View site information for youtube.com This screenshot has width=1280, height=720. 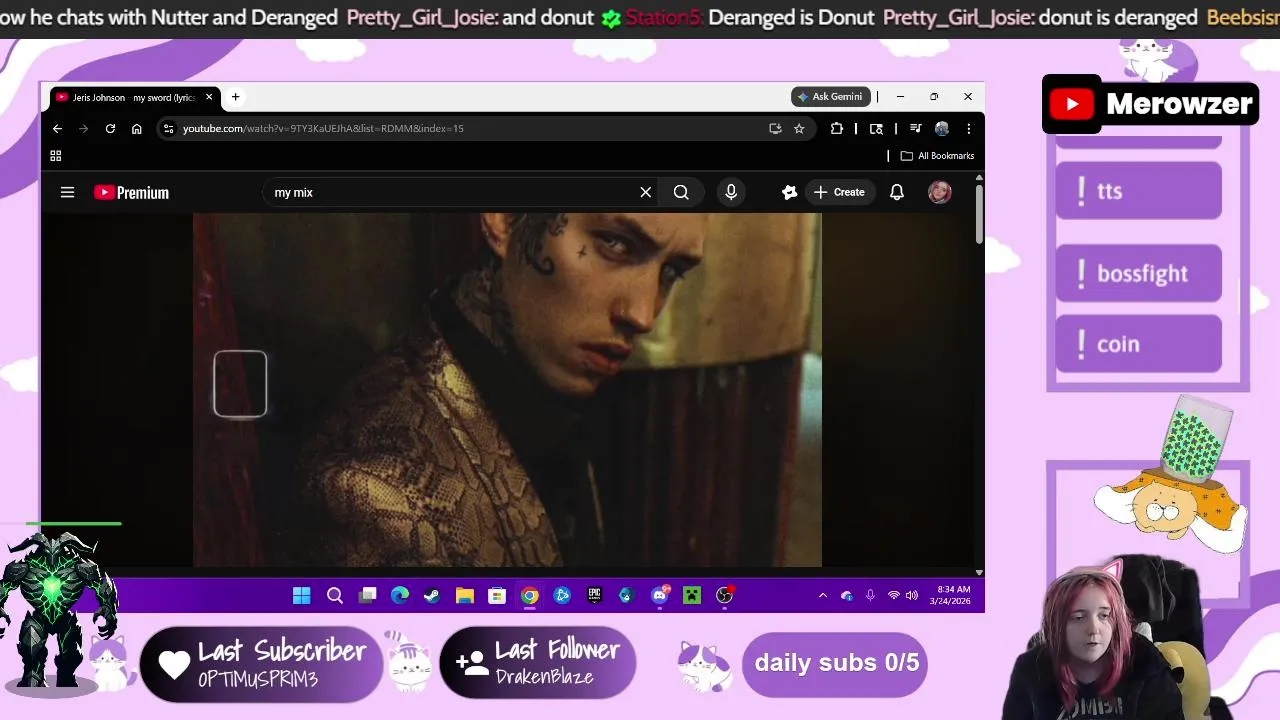click(169, 128)
